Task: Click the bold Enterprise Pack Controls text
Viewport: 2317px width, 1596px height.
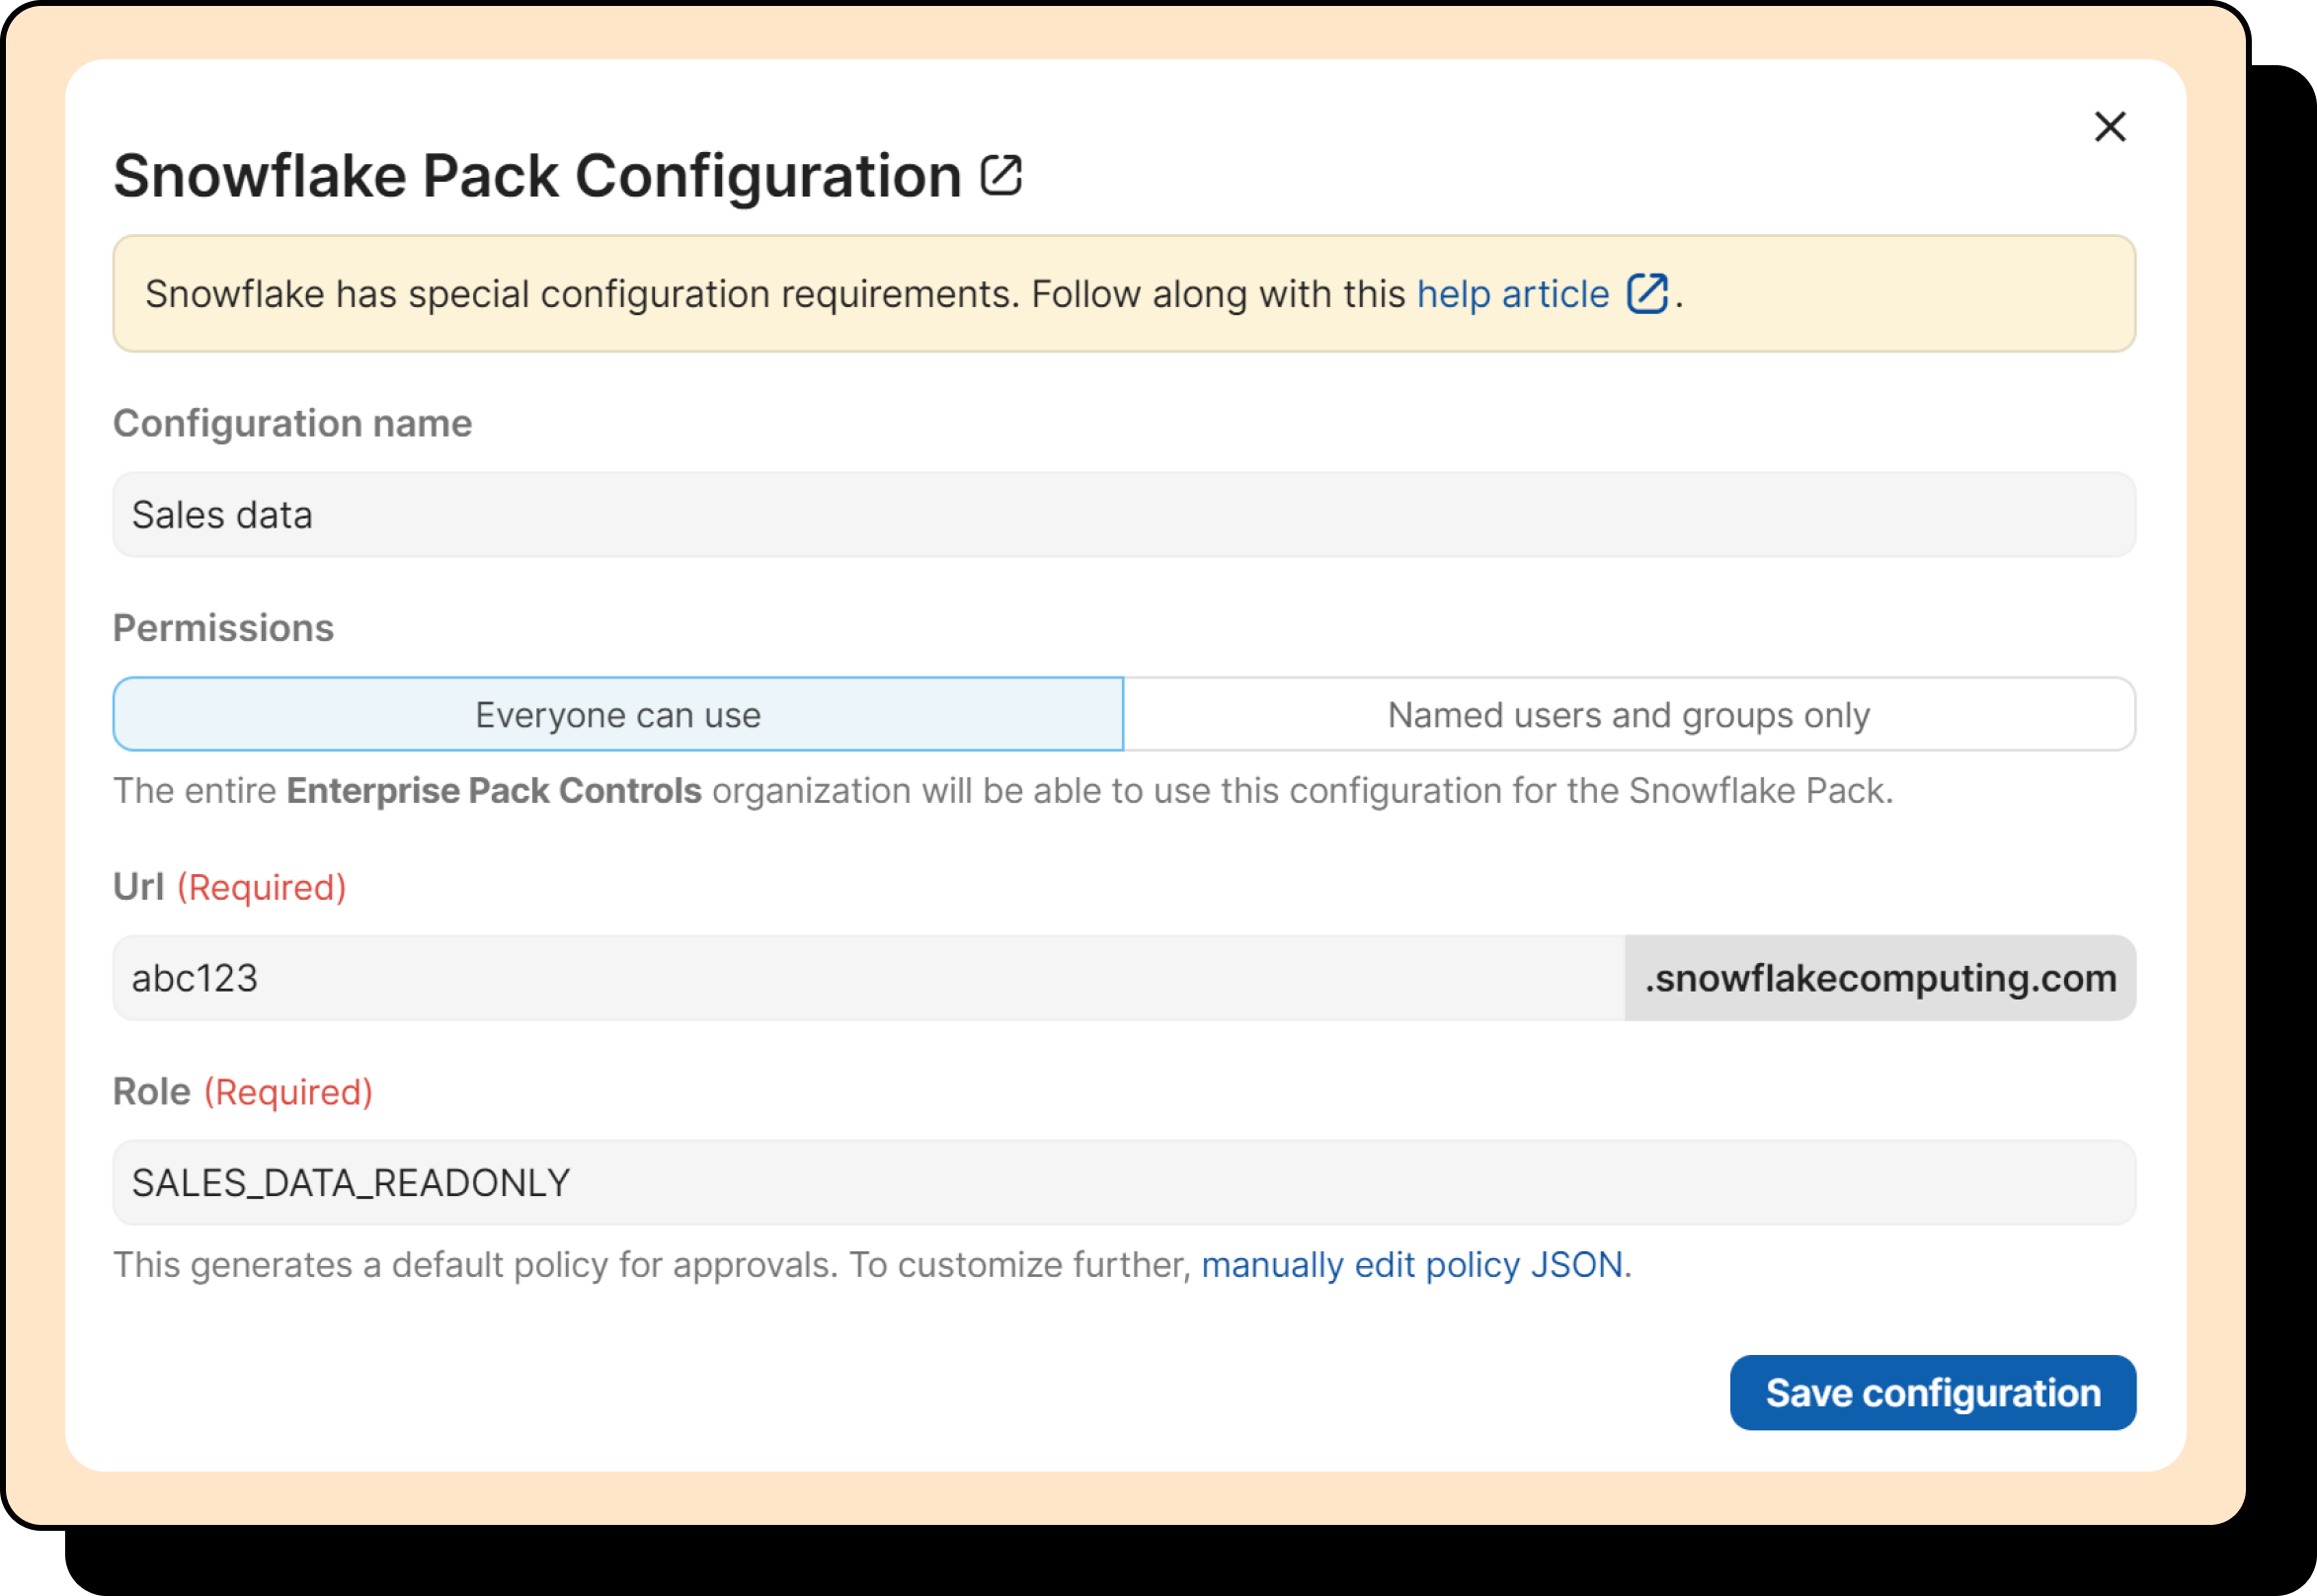Action: (x=494, y=791)
